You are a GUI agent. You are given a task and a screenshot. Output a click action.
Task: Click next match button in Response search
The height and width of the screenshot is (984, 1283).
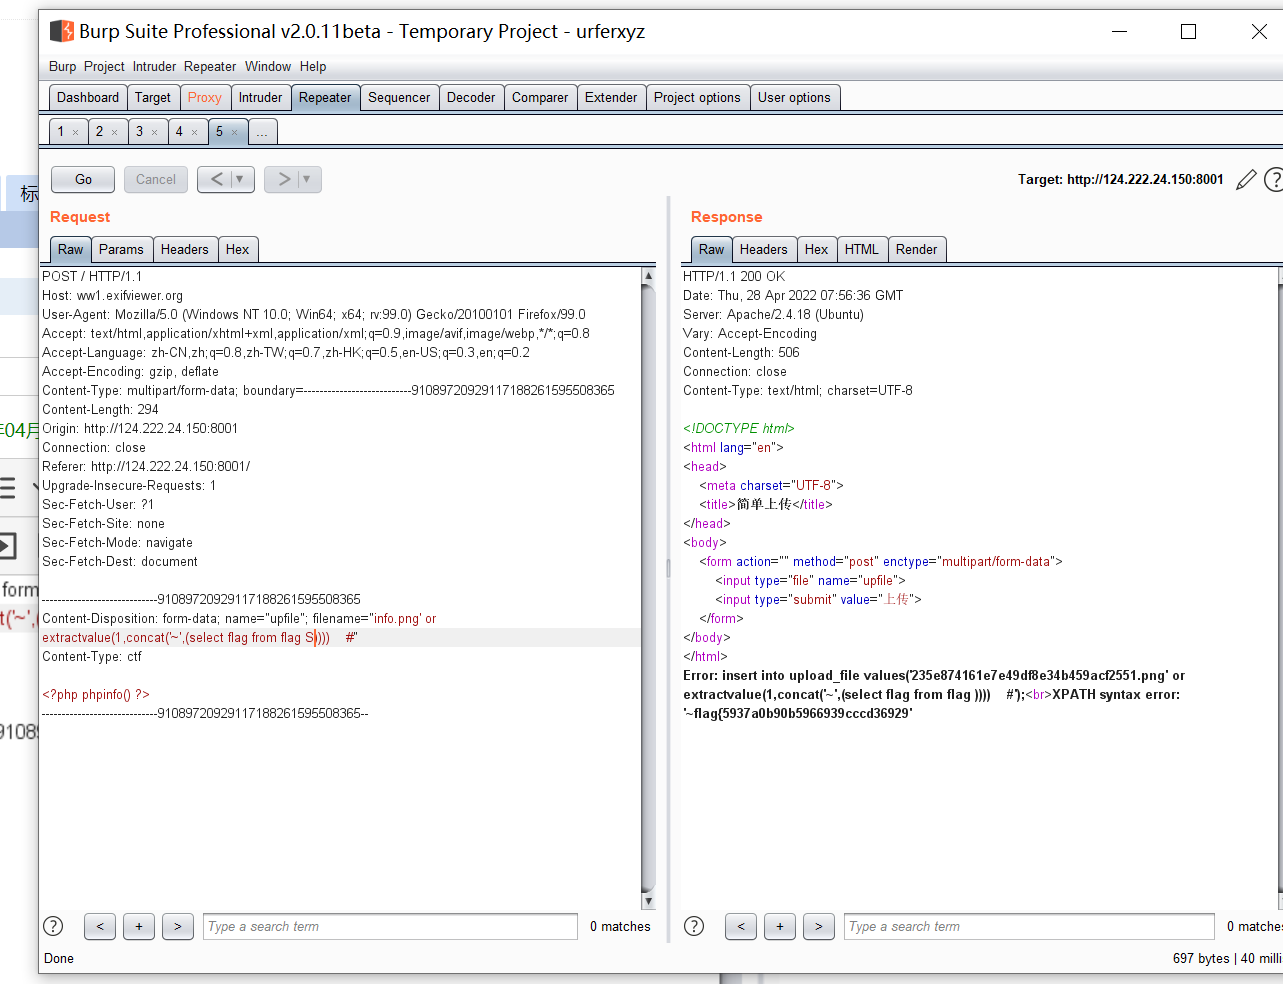(819, 926)
